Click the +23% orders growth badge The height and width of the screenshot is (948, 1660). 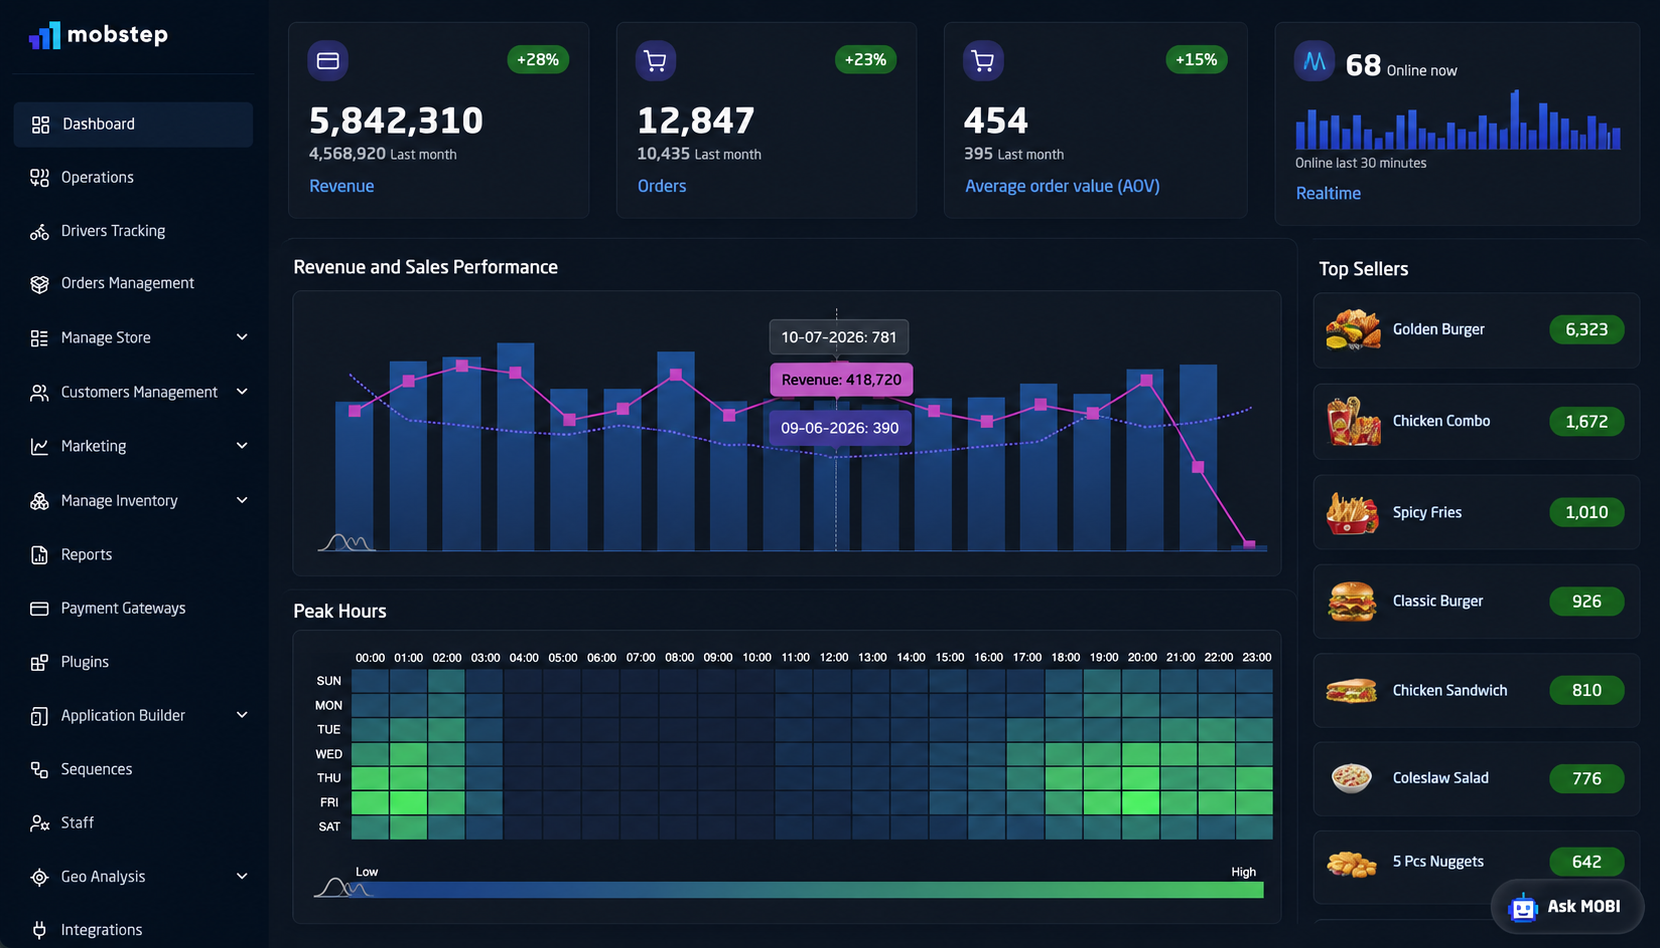click(x=866, y=60)
